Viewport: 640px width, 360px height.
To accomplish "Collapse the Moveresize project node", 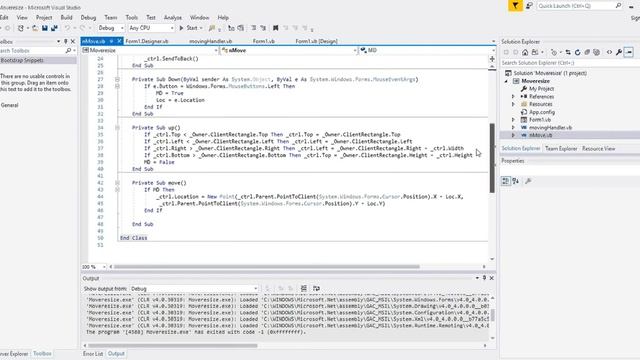I will pyautogui.click(x=507, y=81).
